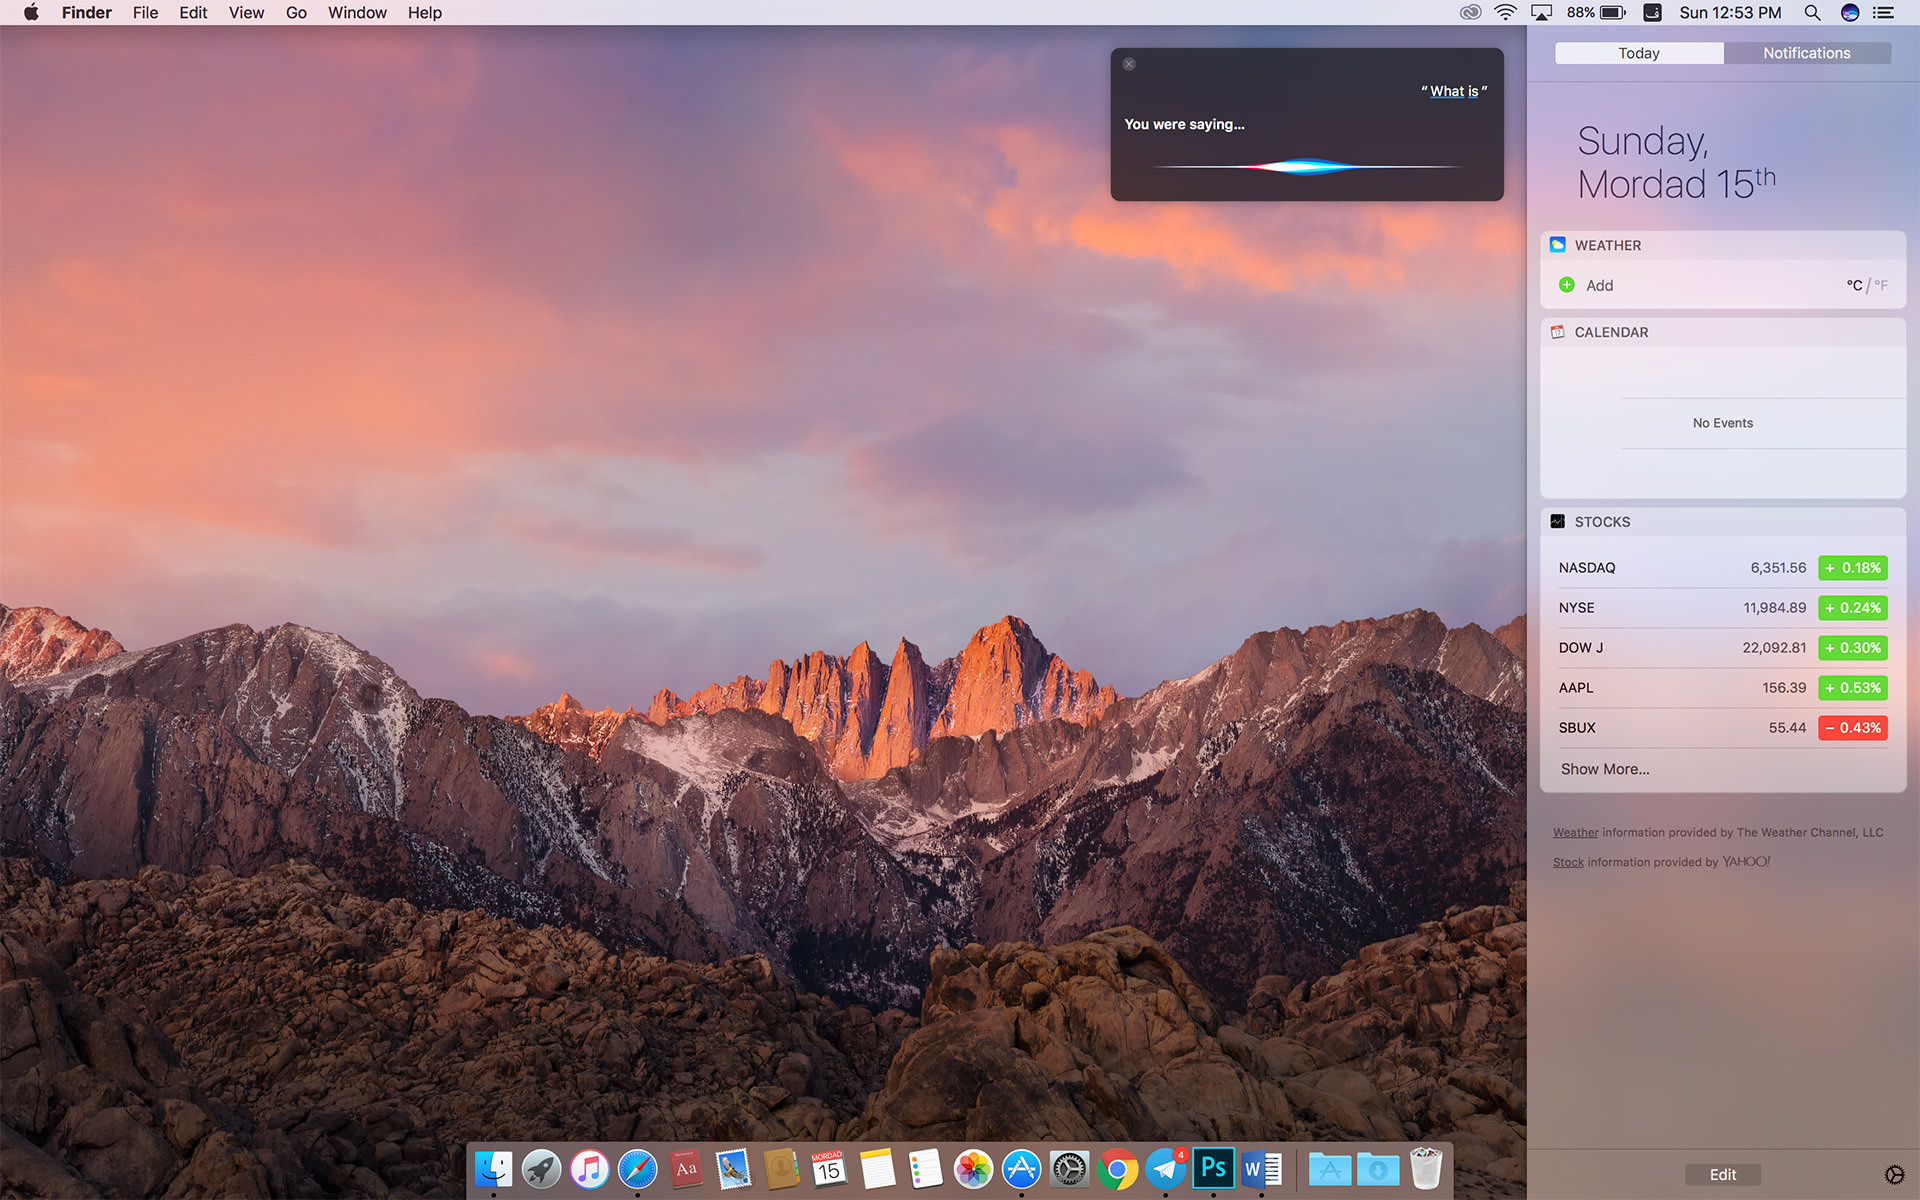
Task: Select Edit in Today panel
Action: (x=1722, y=1172)
